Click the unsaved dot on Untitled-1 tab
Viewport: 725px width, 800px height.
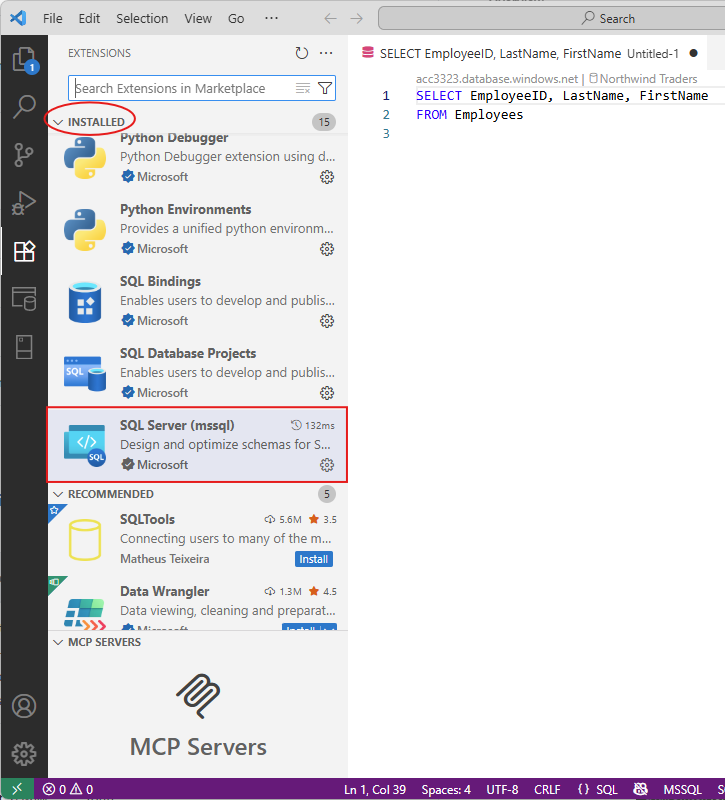(x=693, y=53)
